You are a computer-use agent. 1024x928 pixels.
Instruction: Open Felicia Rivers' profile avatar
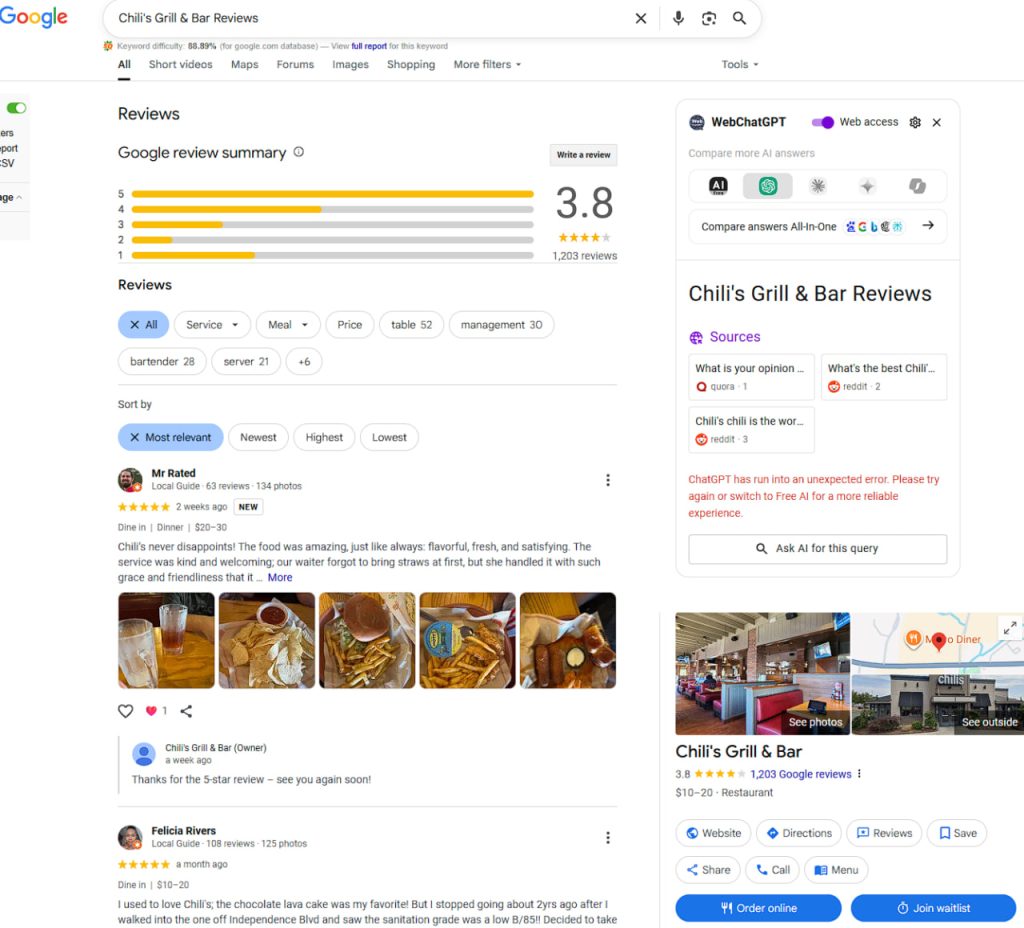130,837
